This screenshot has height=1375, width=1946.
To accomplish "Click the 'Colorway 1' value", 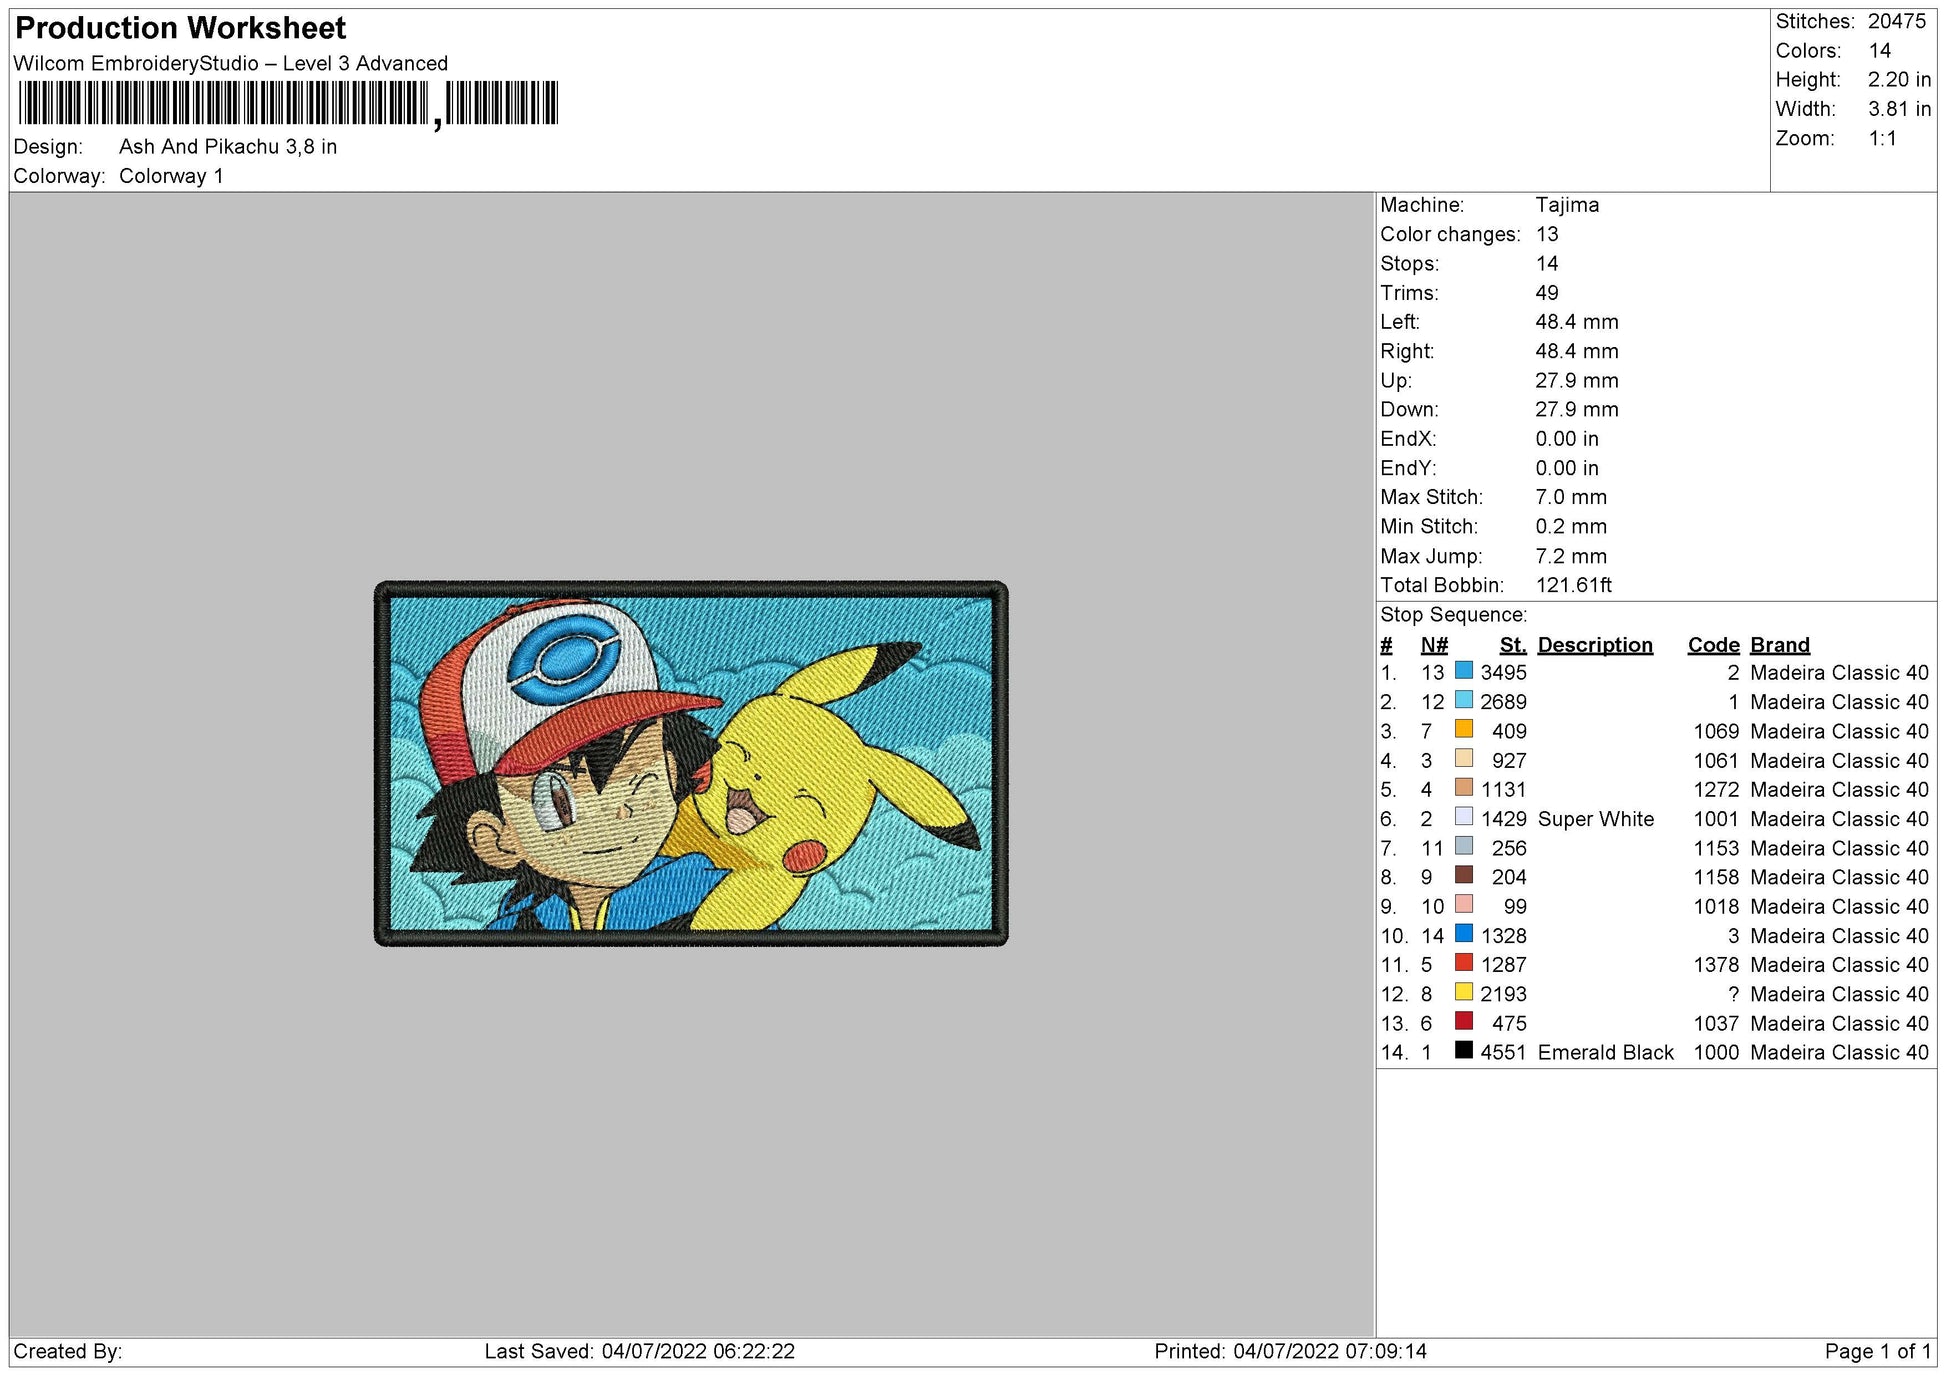I will click(171, 176).
